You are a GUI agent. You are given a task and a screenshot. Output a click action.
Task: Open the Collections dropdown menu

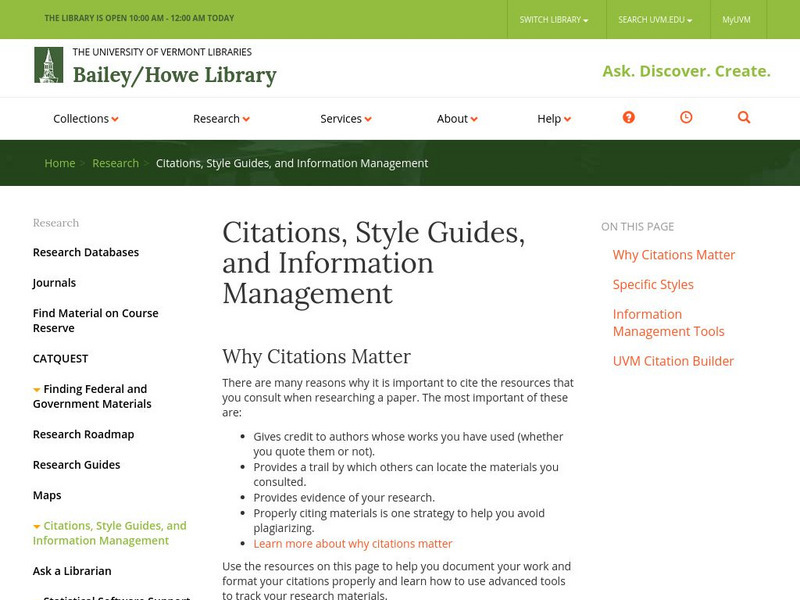[86, 119]
